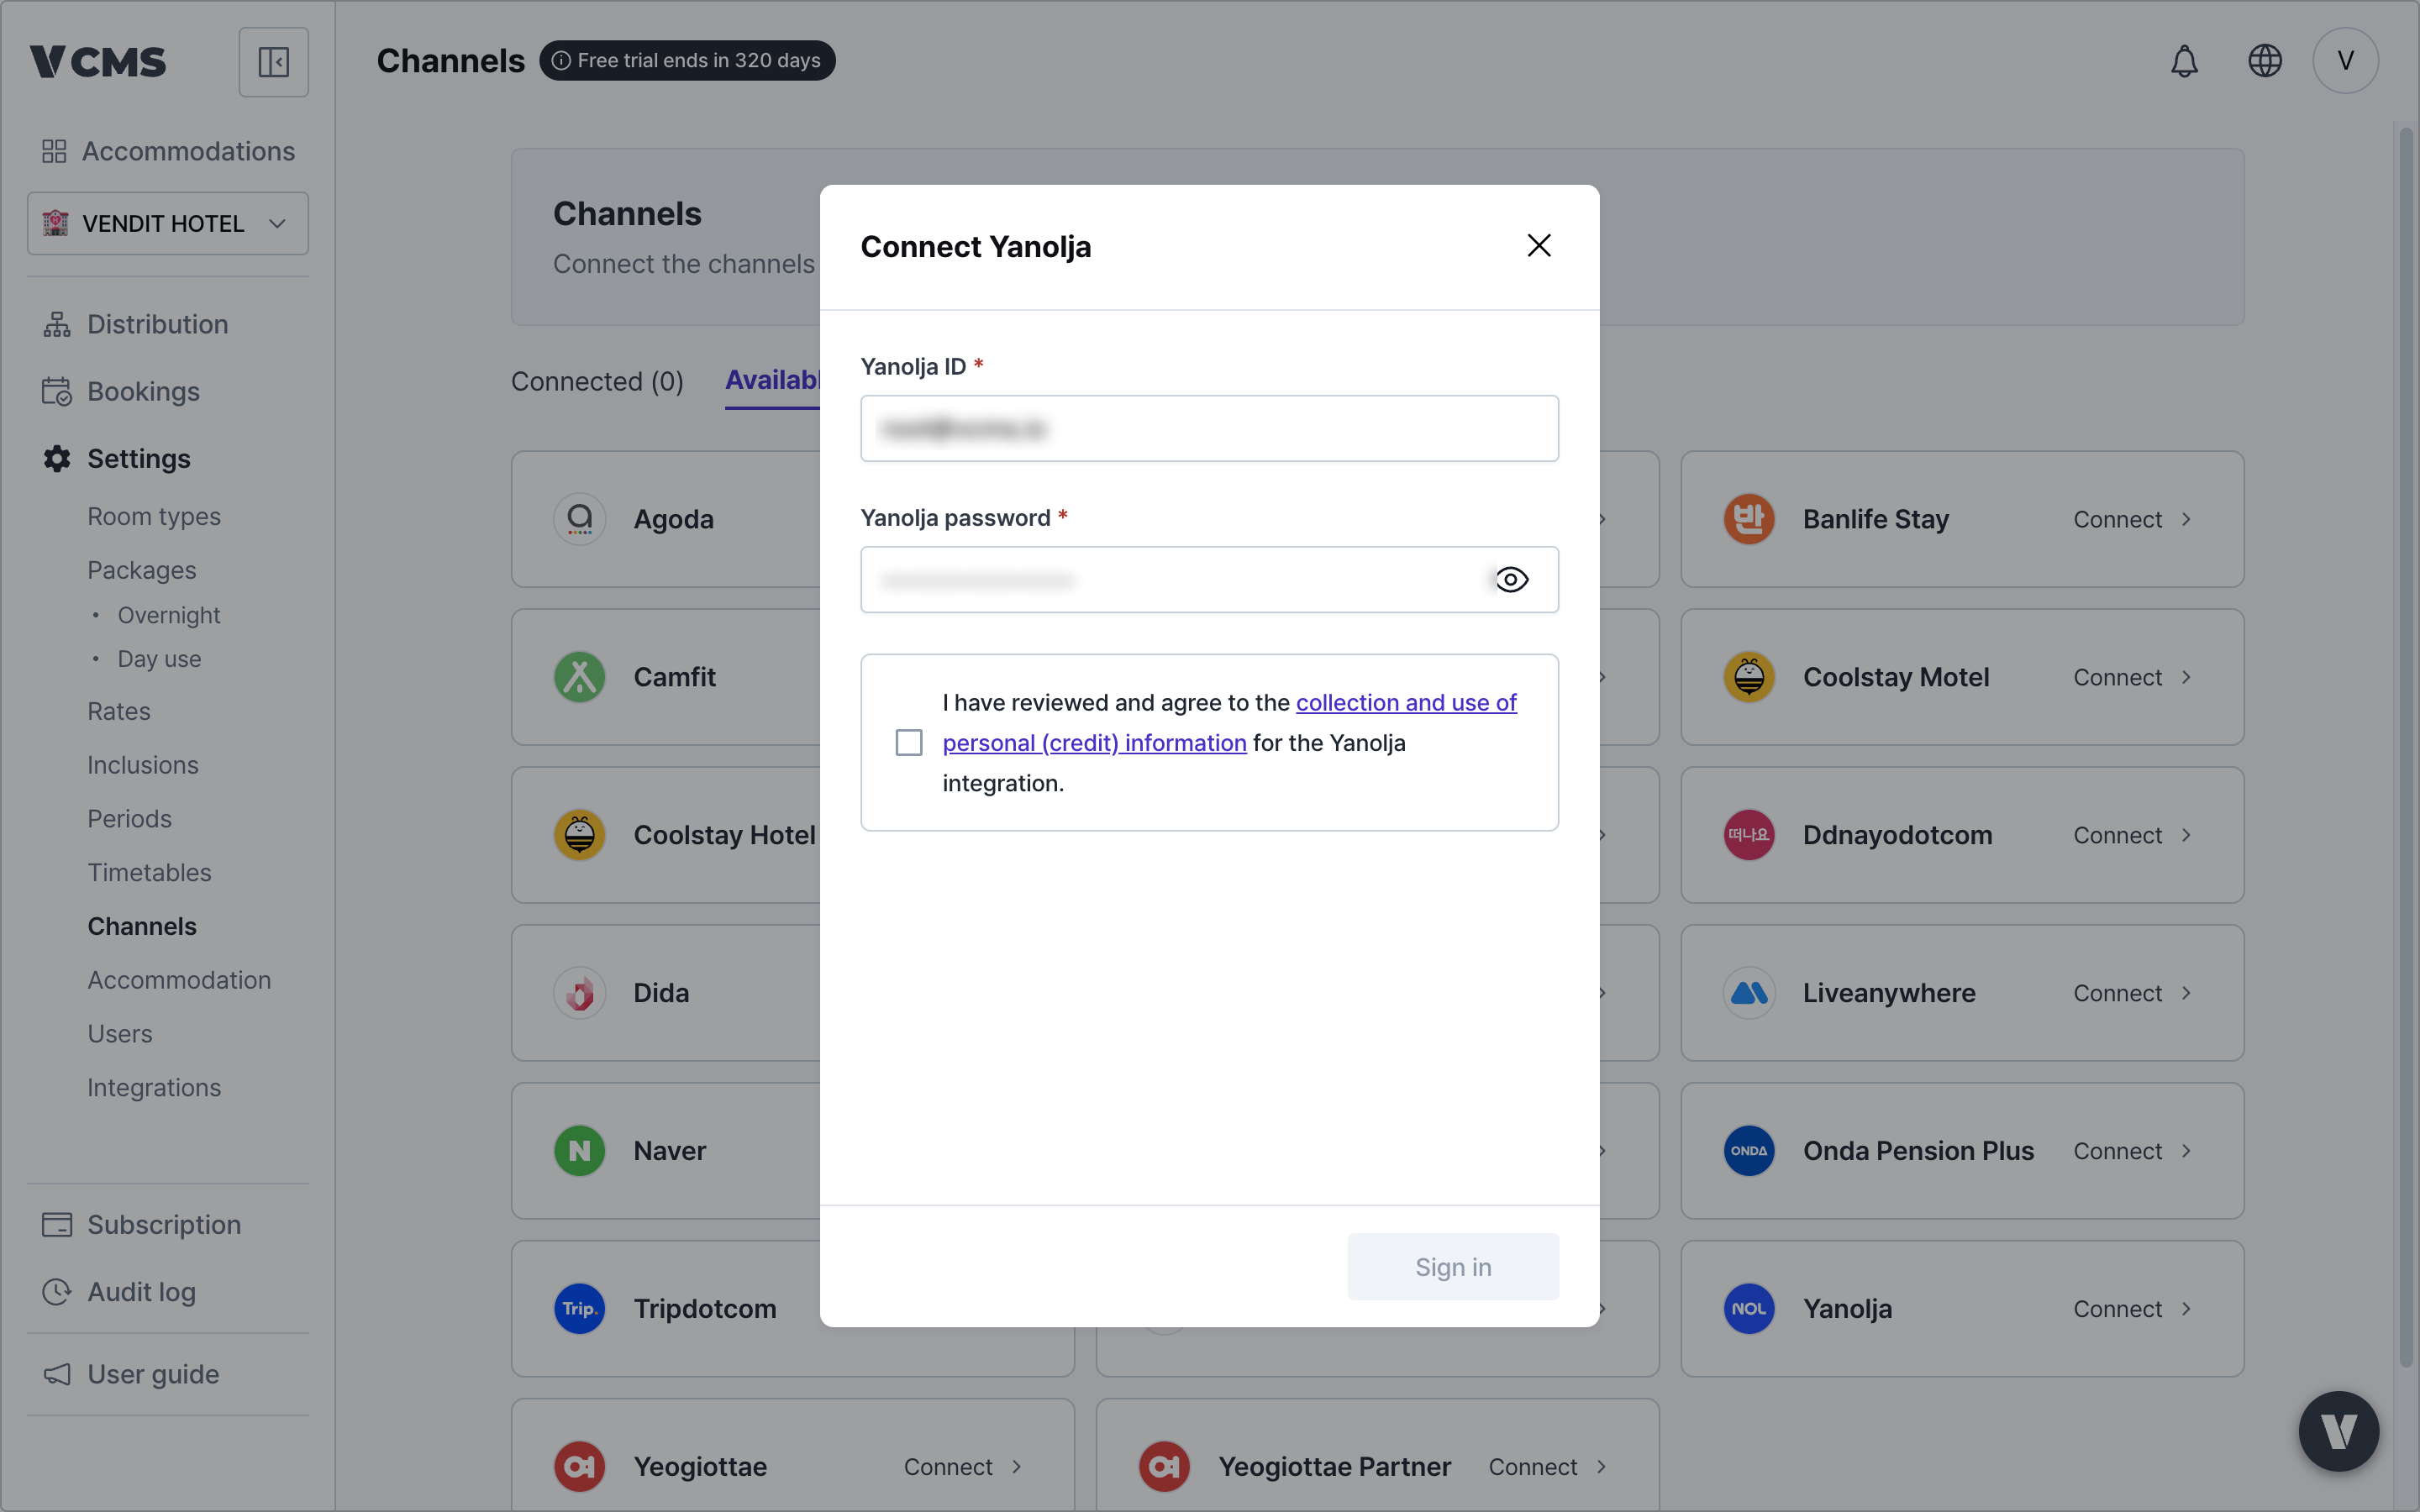Open Integrations settings page
Image resolution: width=2420 pixels, height=1512 pixels.
coord(154,1088)
